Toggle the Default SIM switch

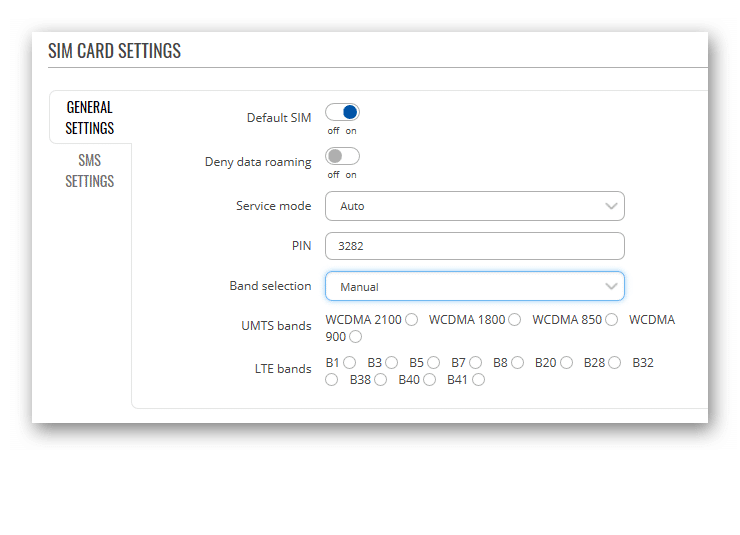[342, 112]
